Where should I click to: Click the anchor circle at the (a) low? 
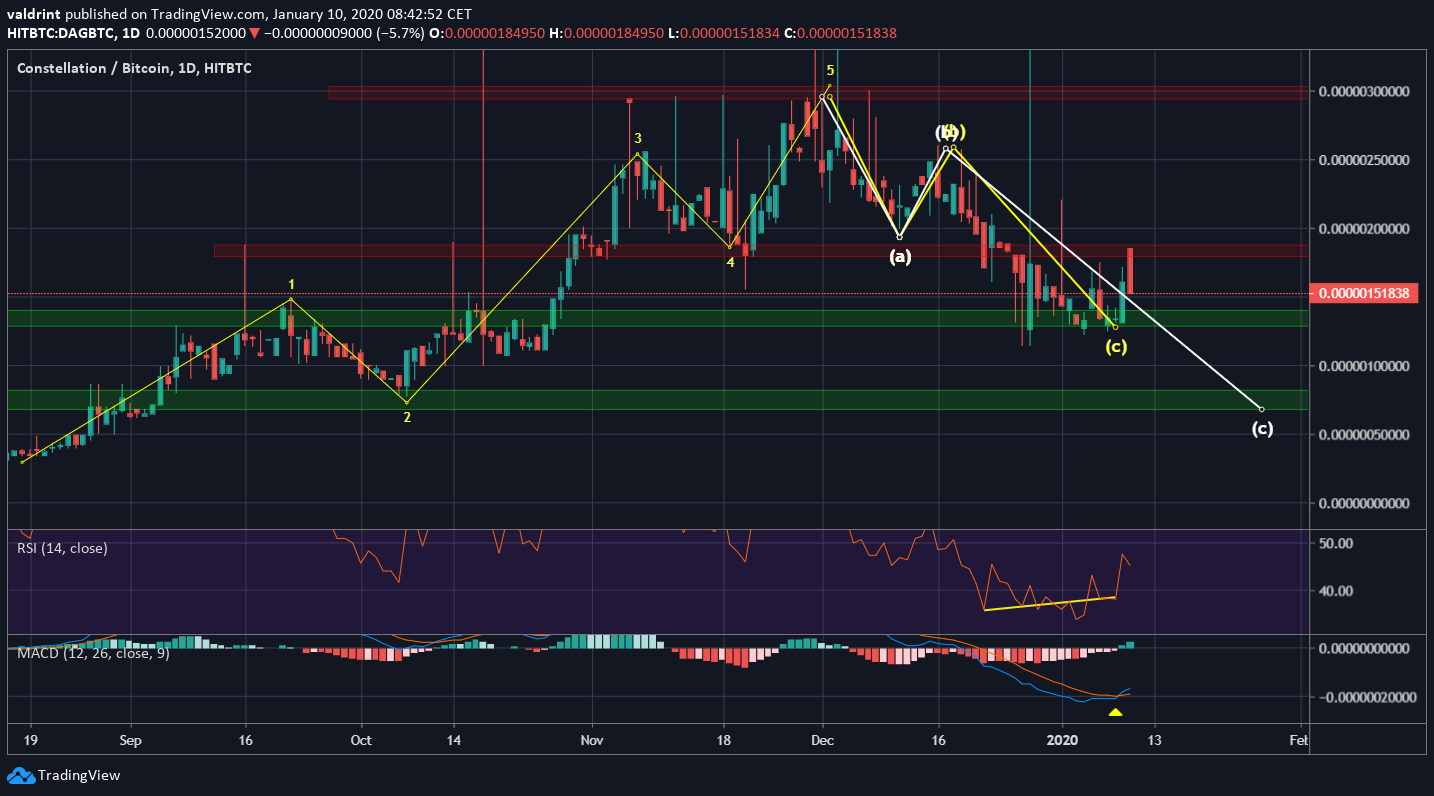pos(900,237)
